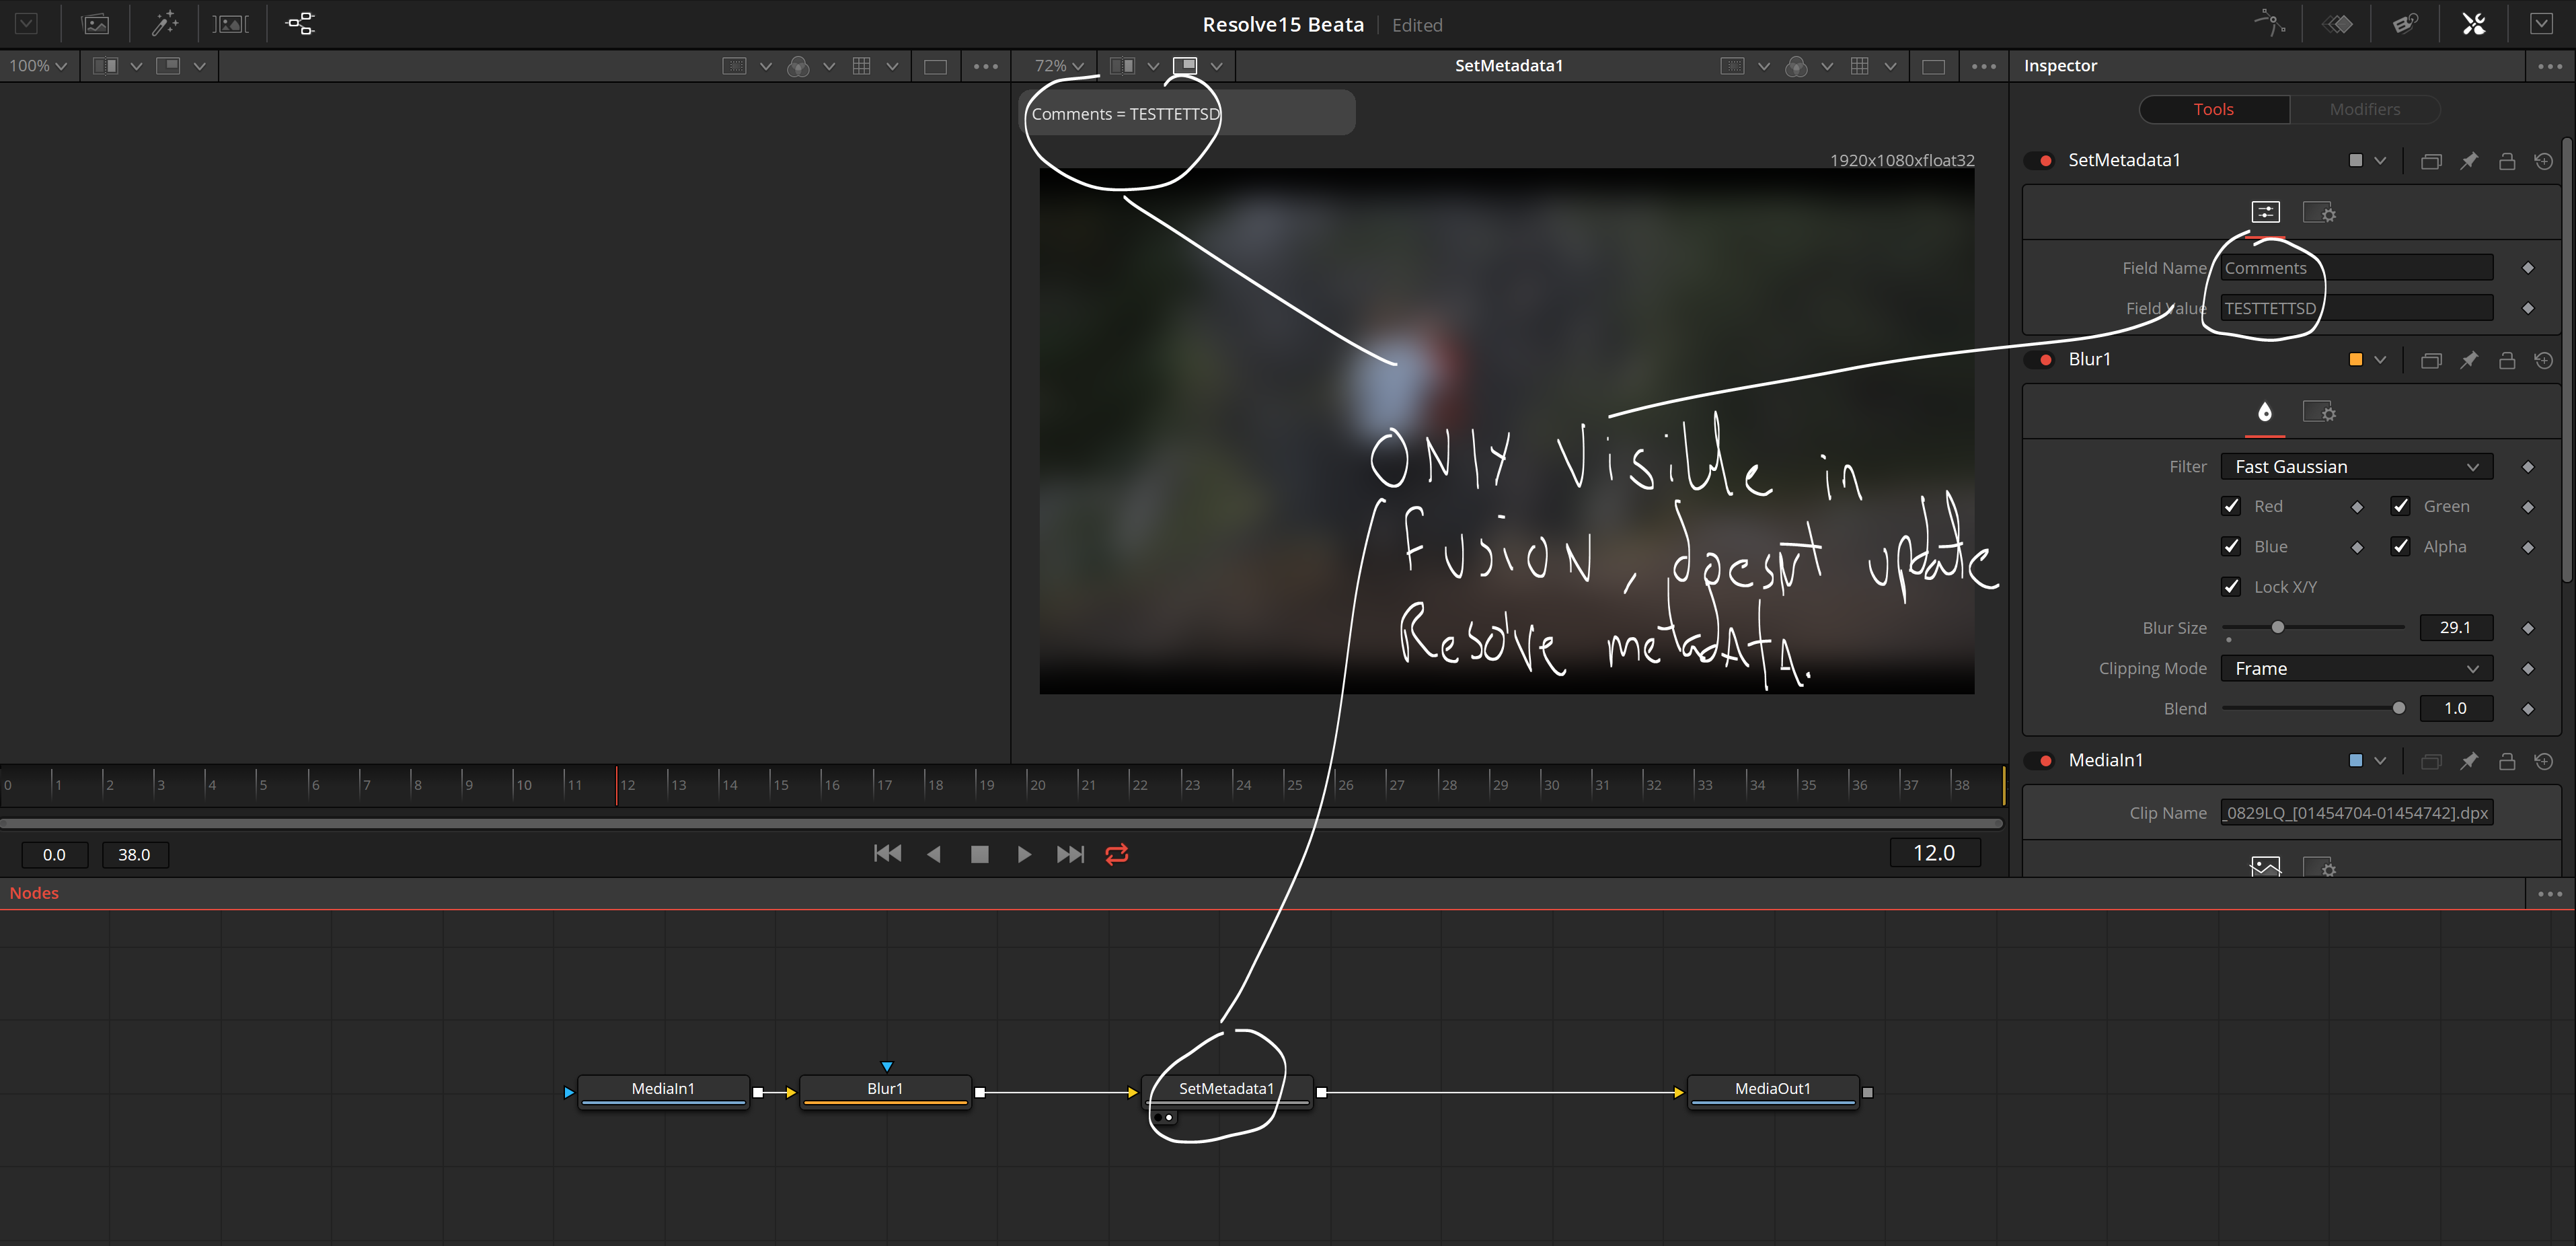Lock the SetMetadata1 tool controls
The image size is (2576, 1246).
coord(2507,161)
